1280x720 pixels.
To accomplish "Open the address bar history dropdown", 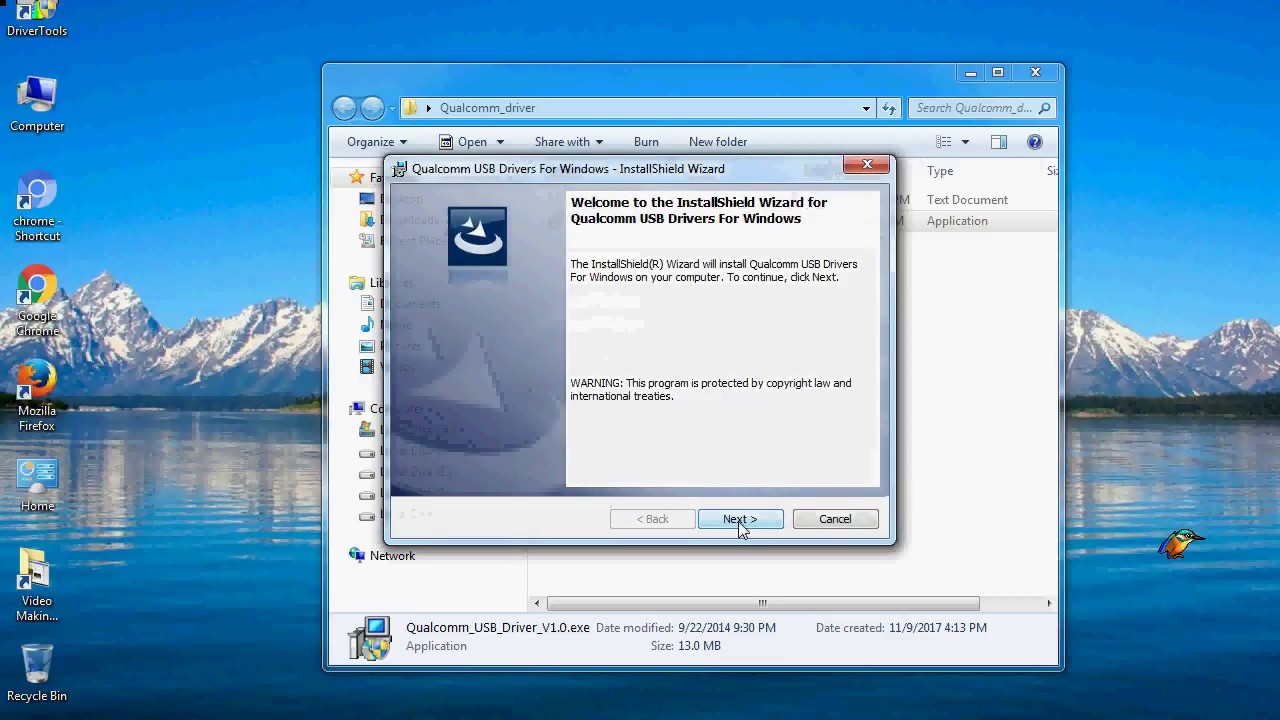I will point(866,108).
